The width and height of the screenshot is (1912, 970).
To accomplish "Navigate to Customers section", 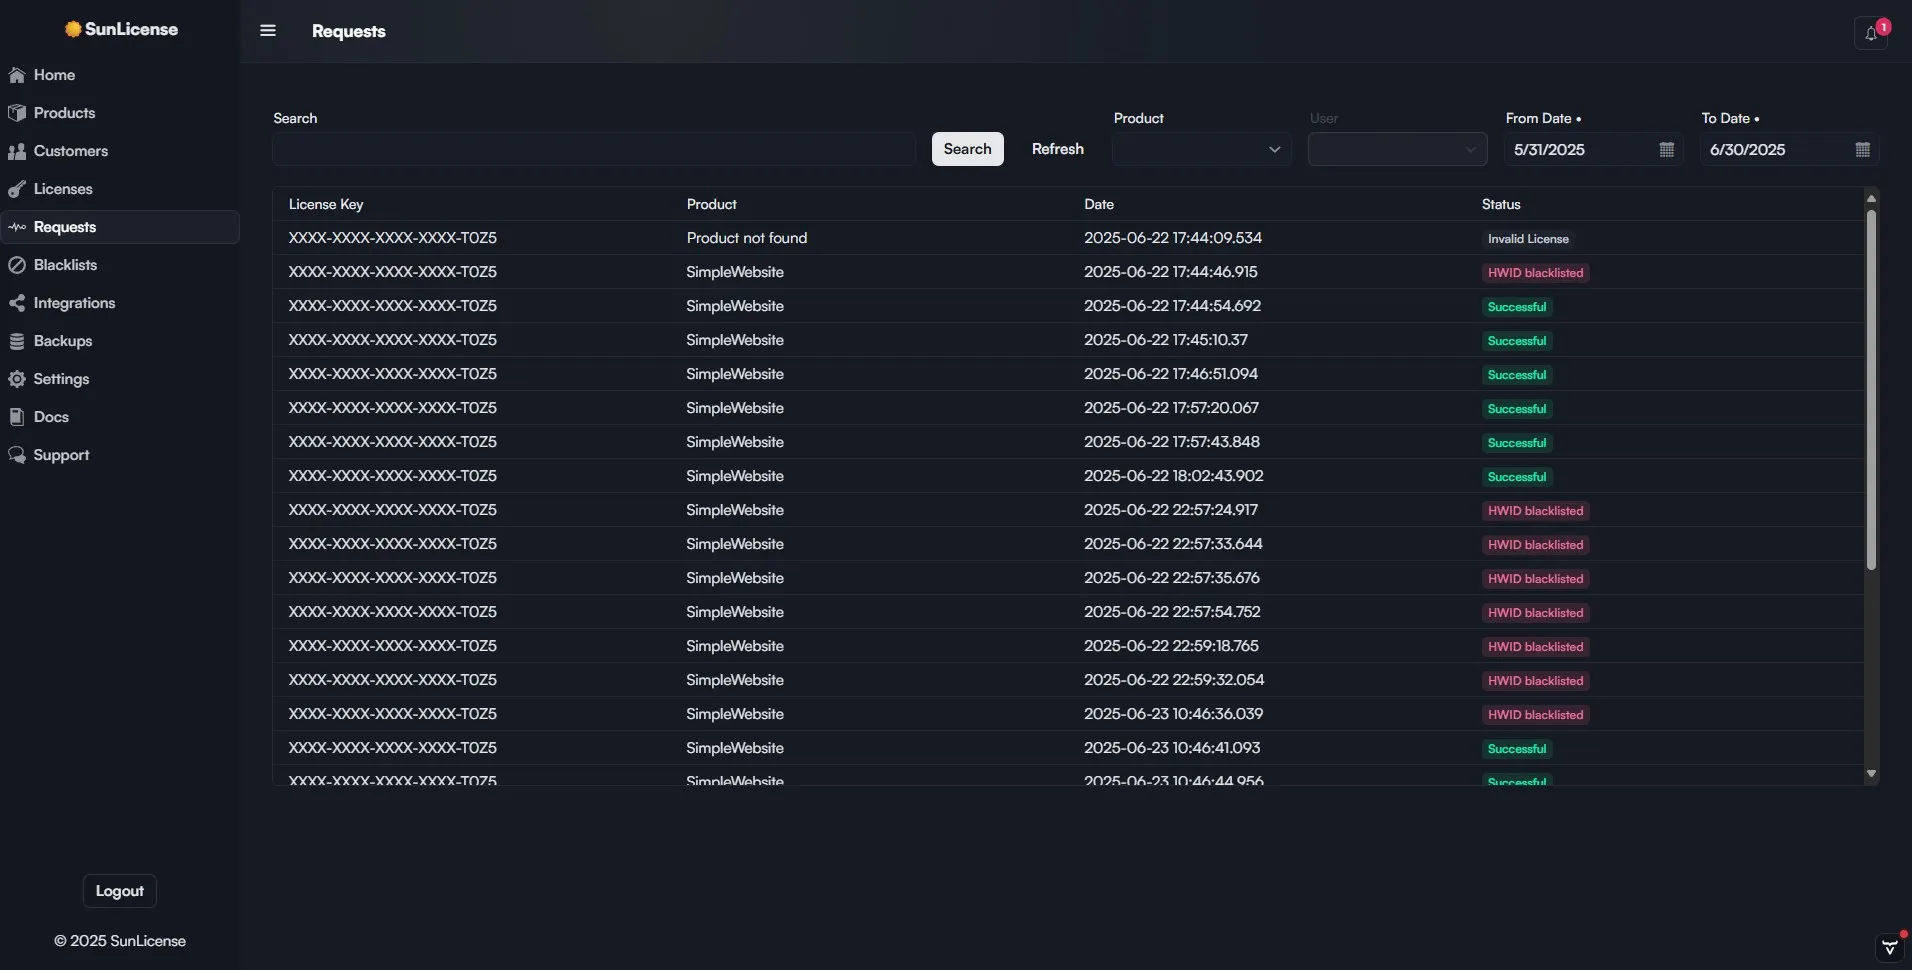I will [120, 151].
